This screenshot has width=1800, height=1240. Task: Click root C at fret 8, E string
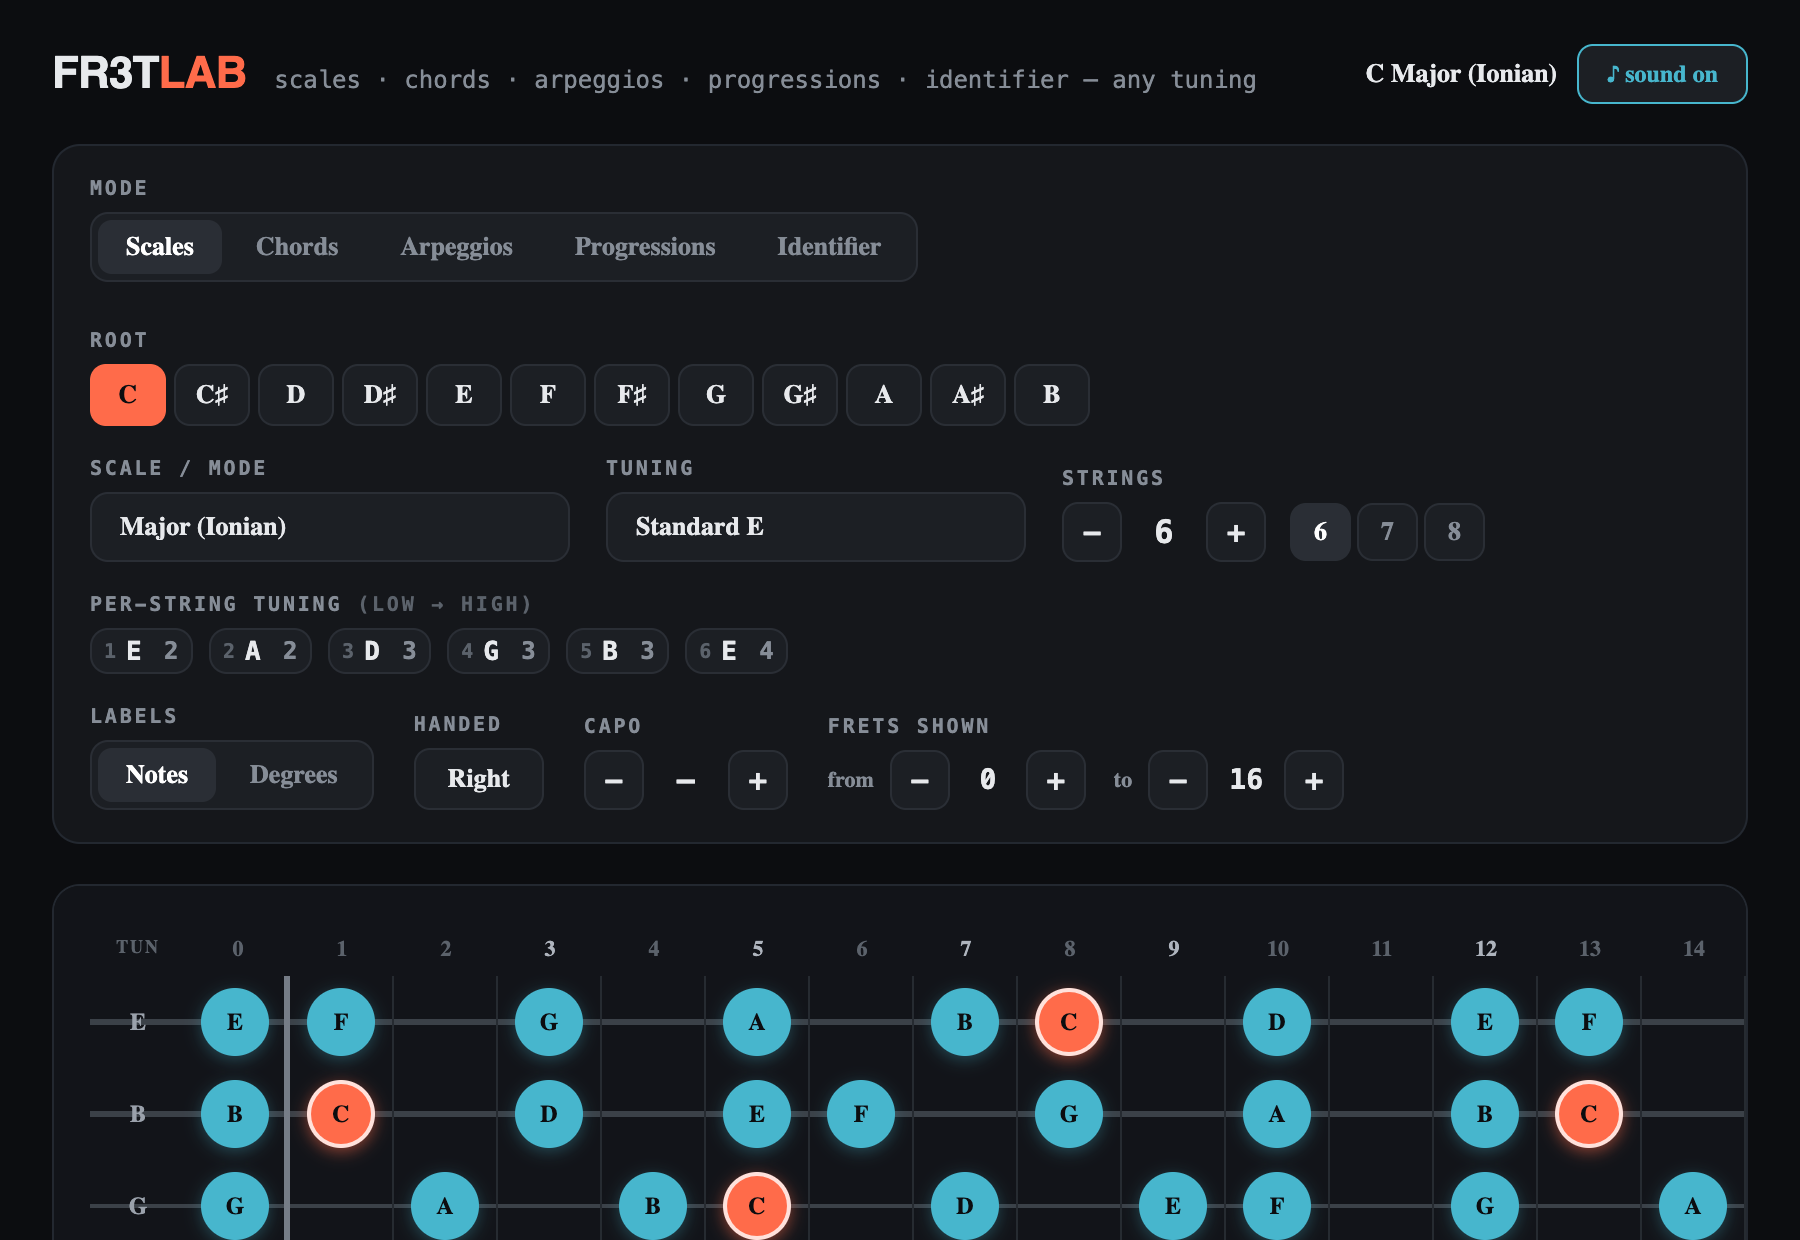click(1069, 1022)
